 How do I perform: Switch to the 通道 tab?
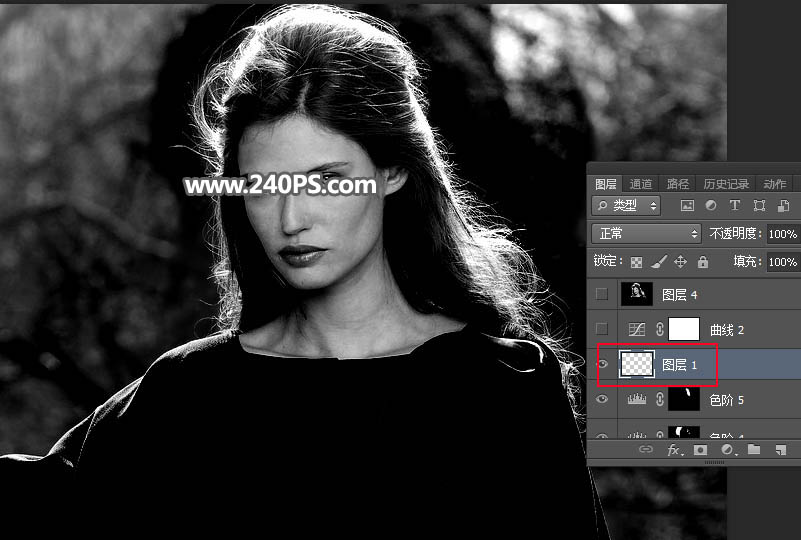point(641,184)
